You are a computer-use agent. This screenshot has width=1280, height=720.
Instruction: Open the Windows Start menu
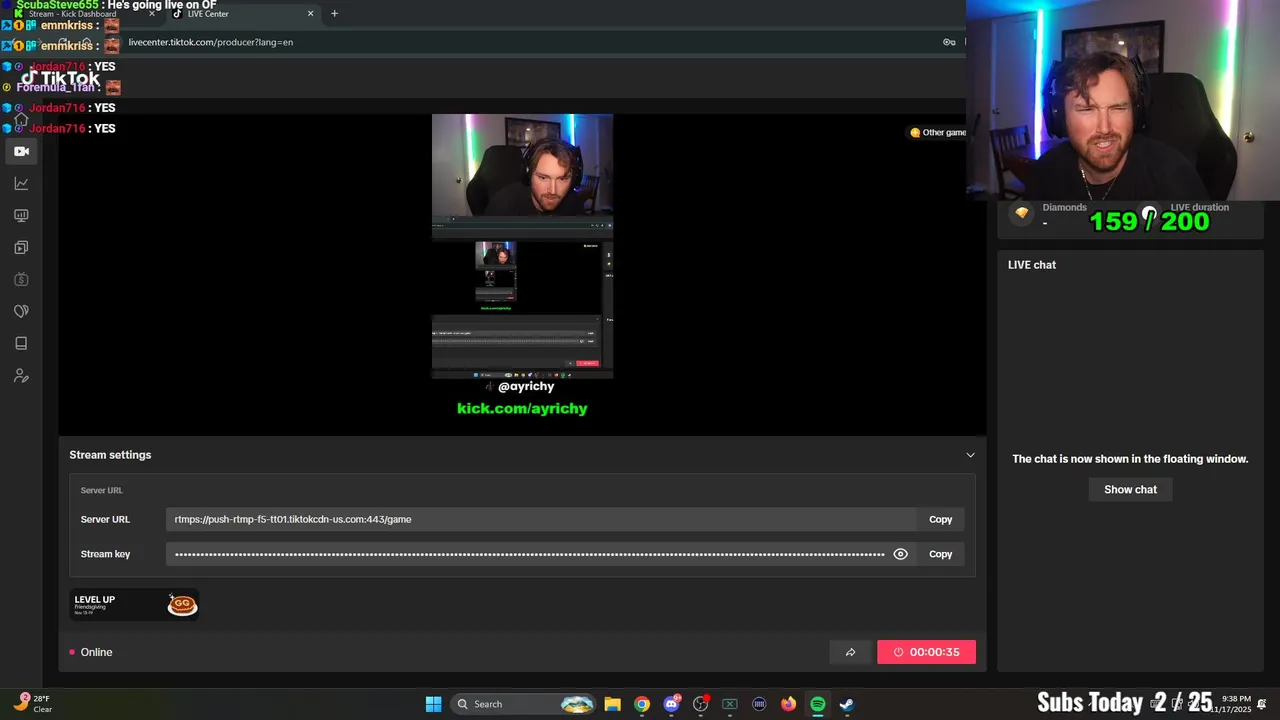coord(433,704)
